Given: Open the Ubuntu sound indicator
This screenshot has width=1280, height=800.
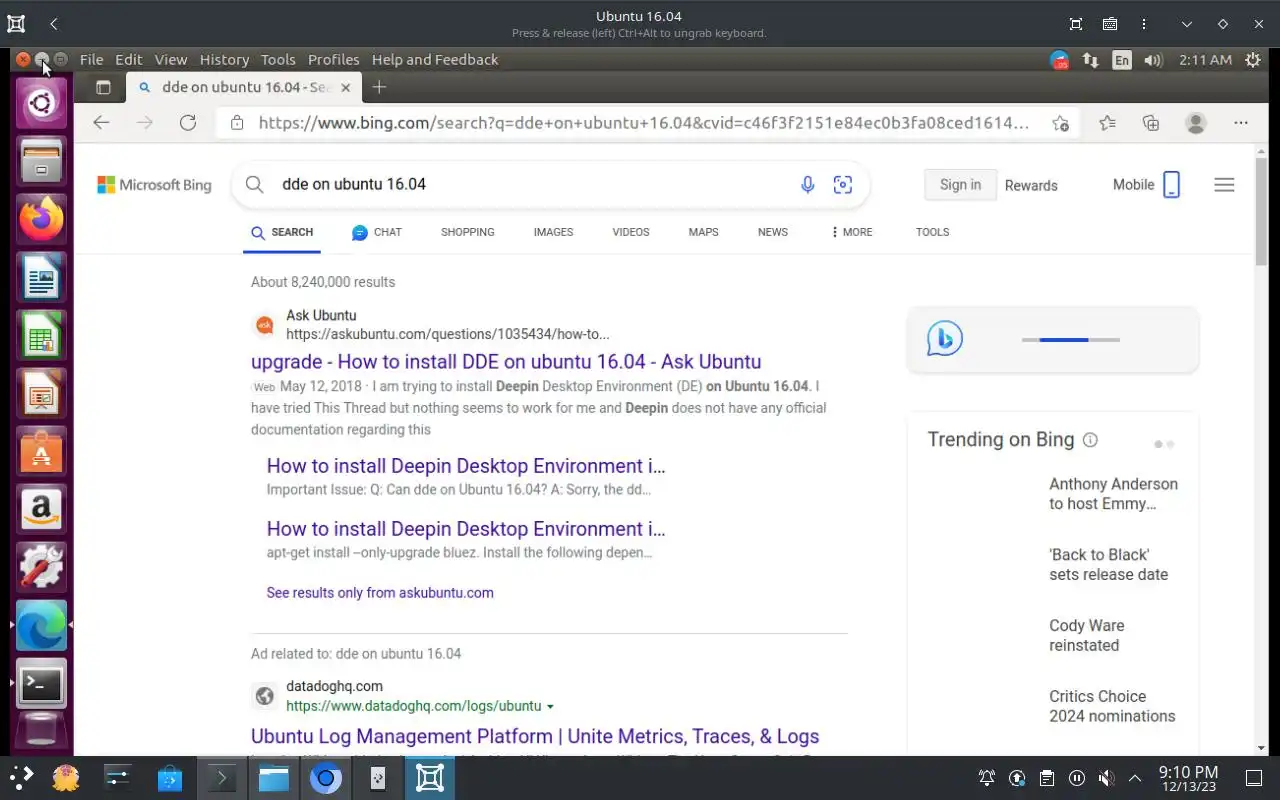Looking at the screenshot, I should tap(1153, 60).
